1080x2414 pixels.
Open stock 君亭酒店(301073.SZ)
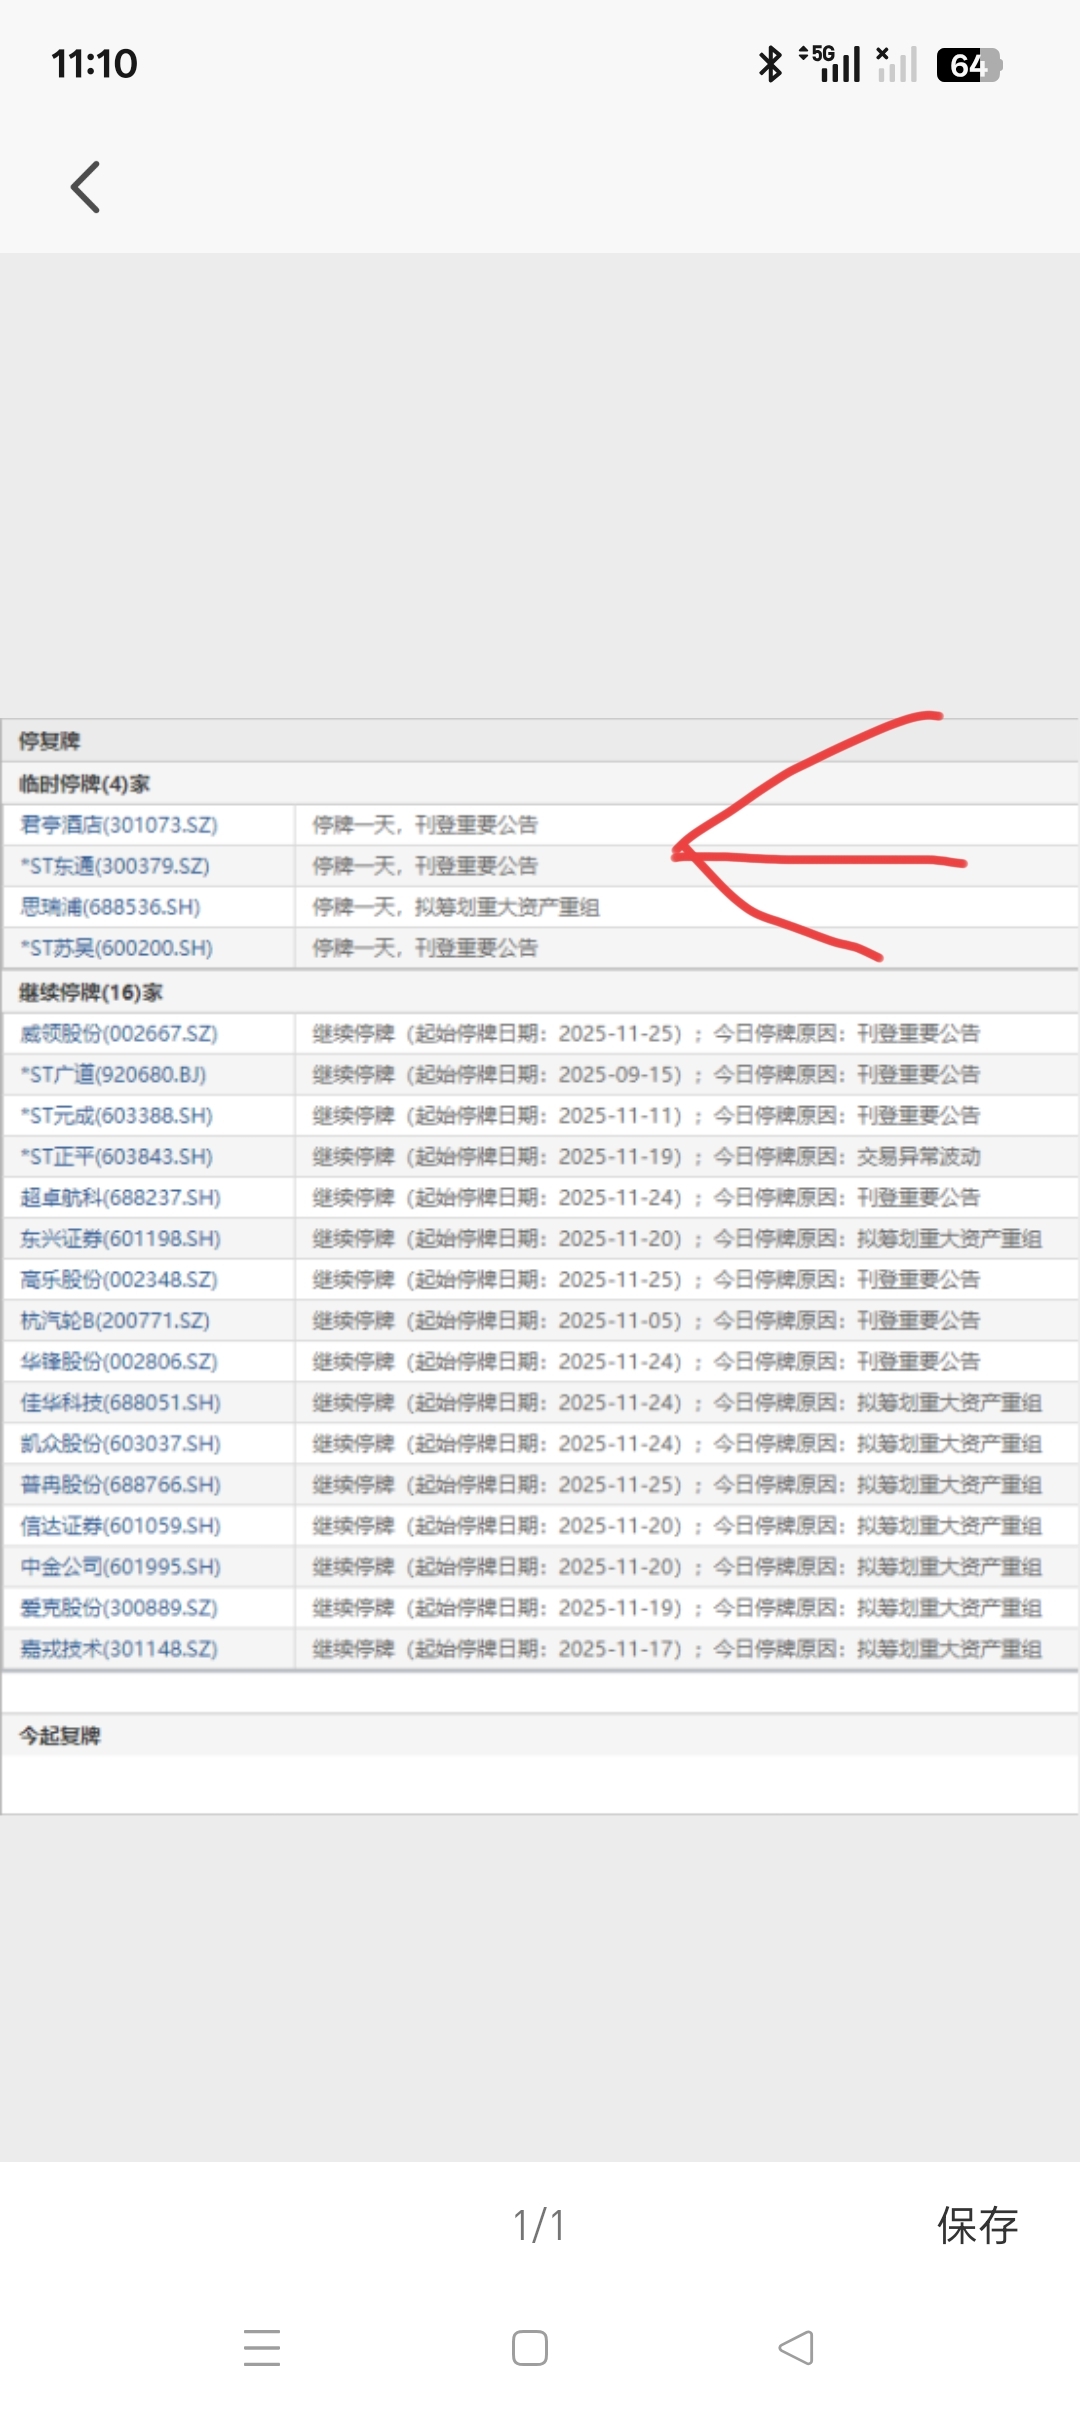pyautogui.click(x=119, y=825)
